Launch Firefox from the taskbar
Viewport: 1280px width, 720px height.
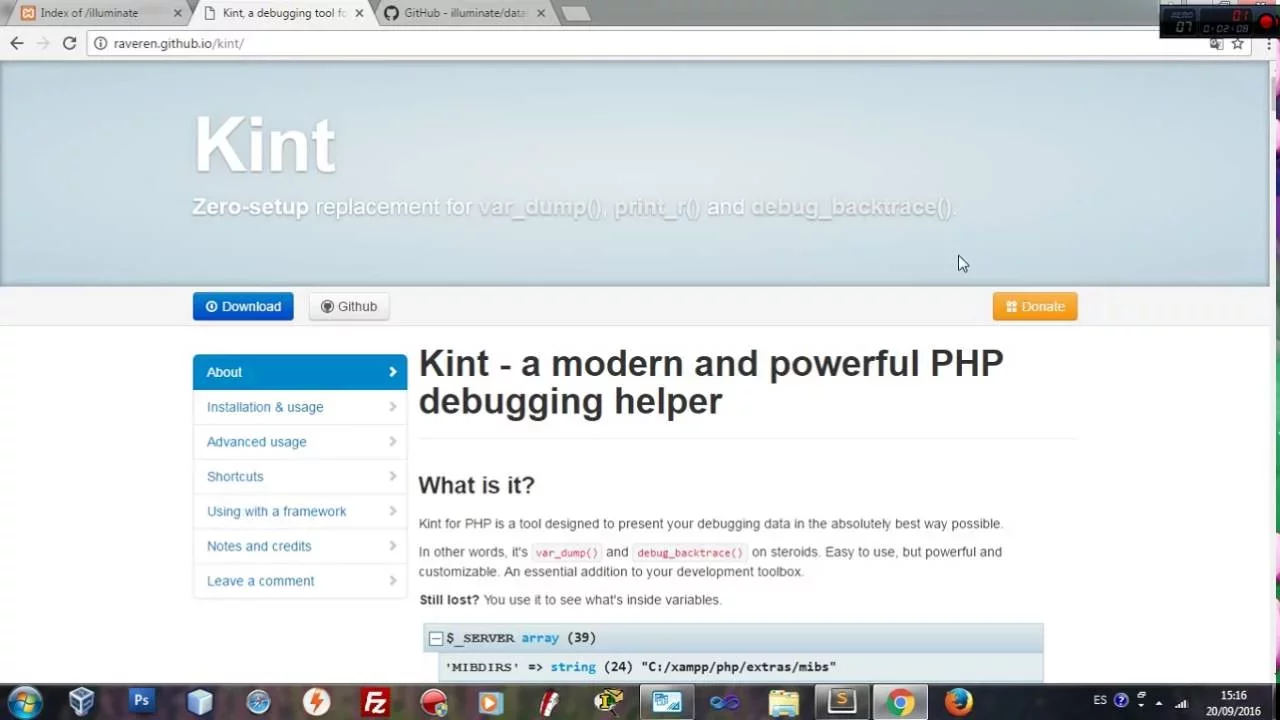pos(958,702)
